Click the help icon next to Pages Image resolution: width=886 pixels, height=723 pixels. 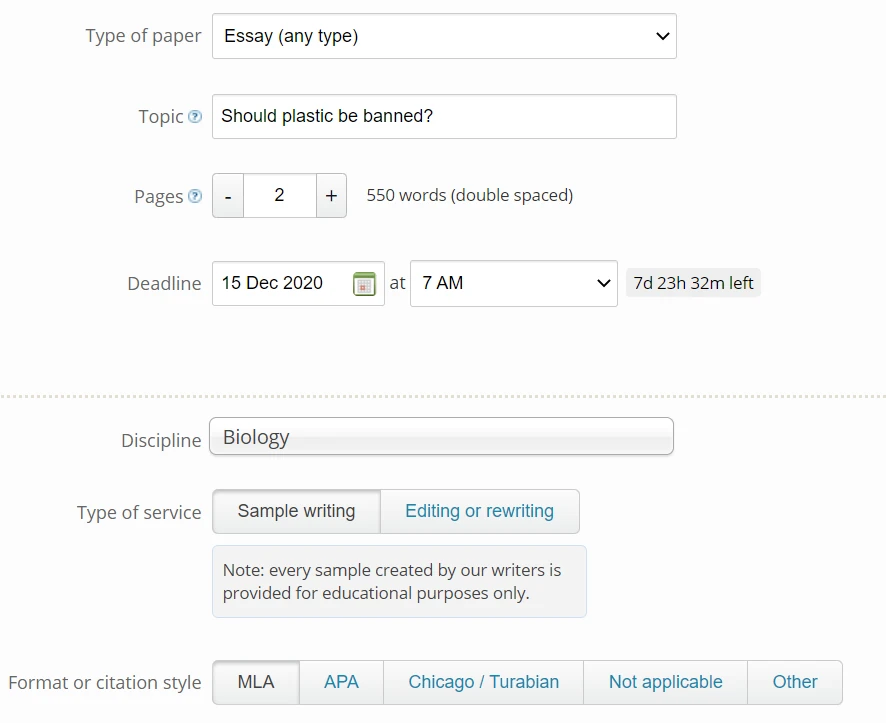(195, 196)
